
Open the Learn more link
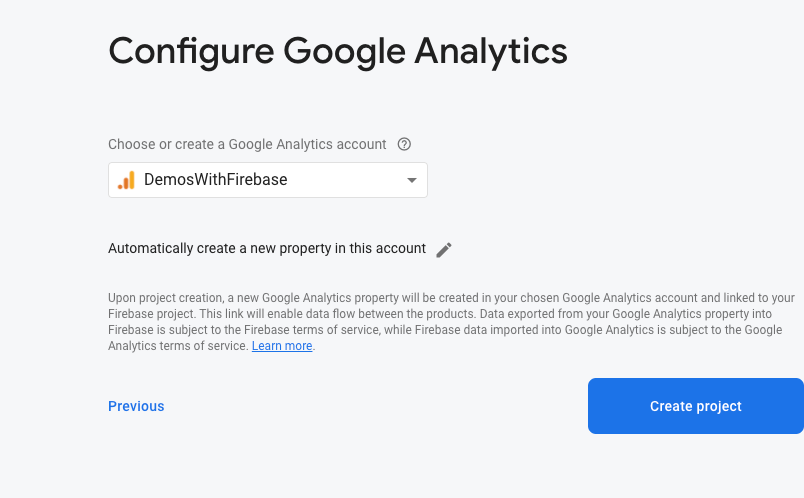282,346
